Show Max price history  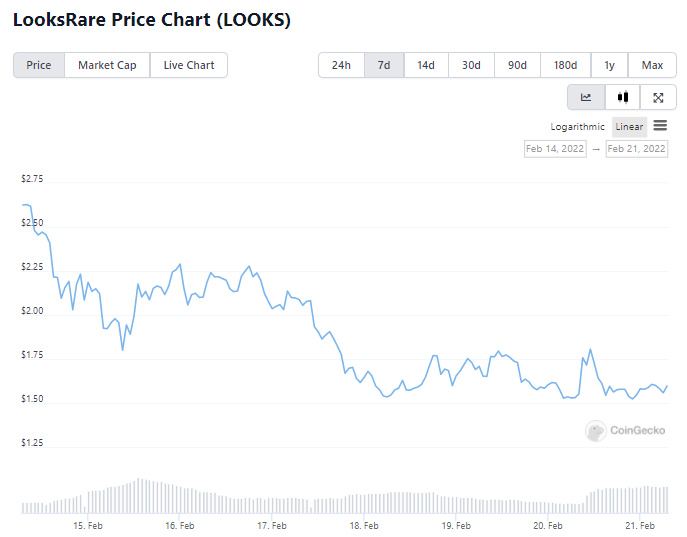(652, 65)
